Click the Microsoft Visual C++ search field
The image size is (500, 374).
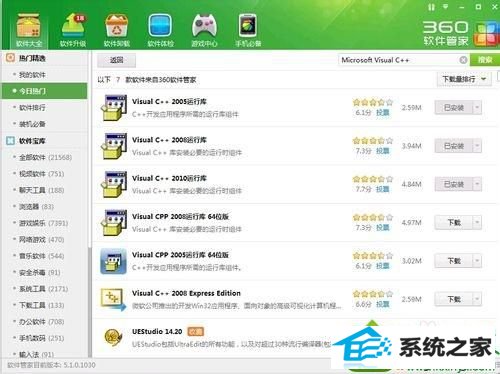398,60
